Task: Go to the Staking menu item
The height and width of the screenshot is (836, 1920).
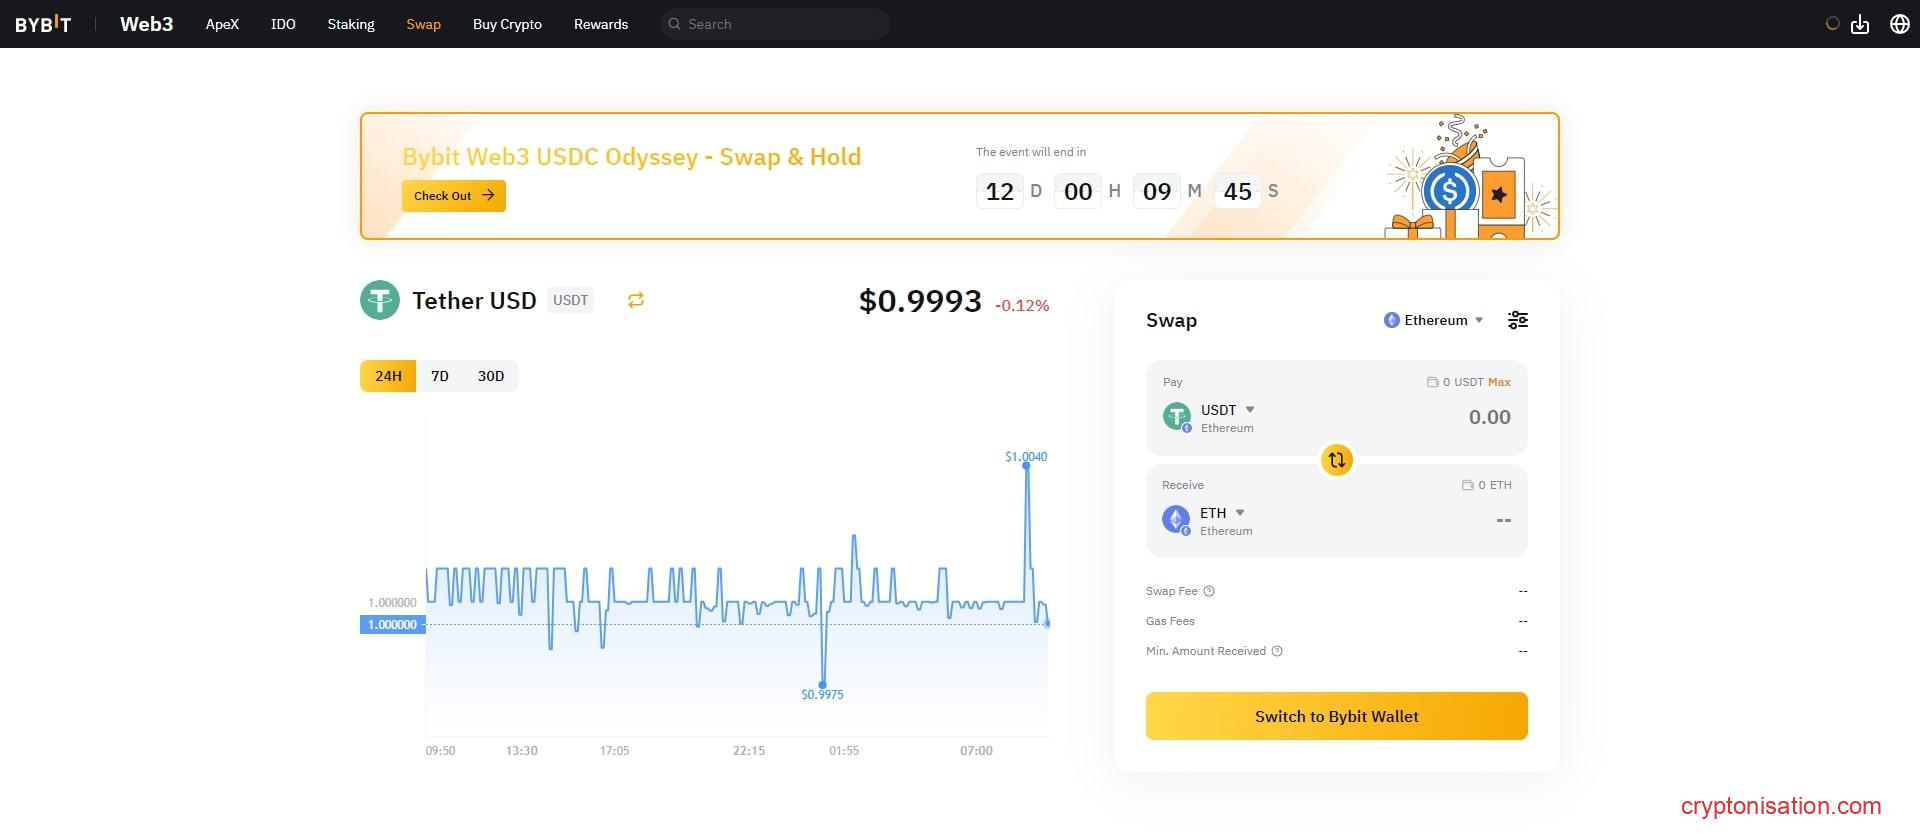Action: pyautogui.click(x=351, y=24)
